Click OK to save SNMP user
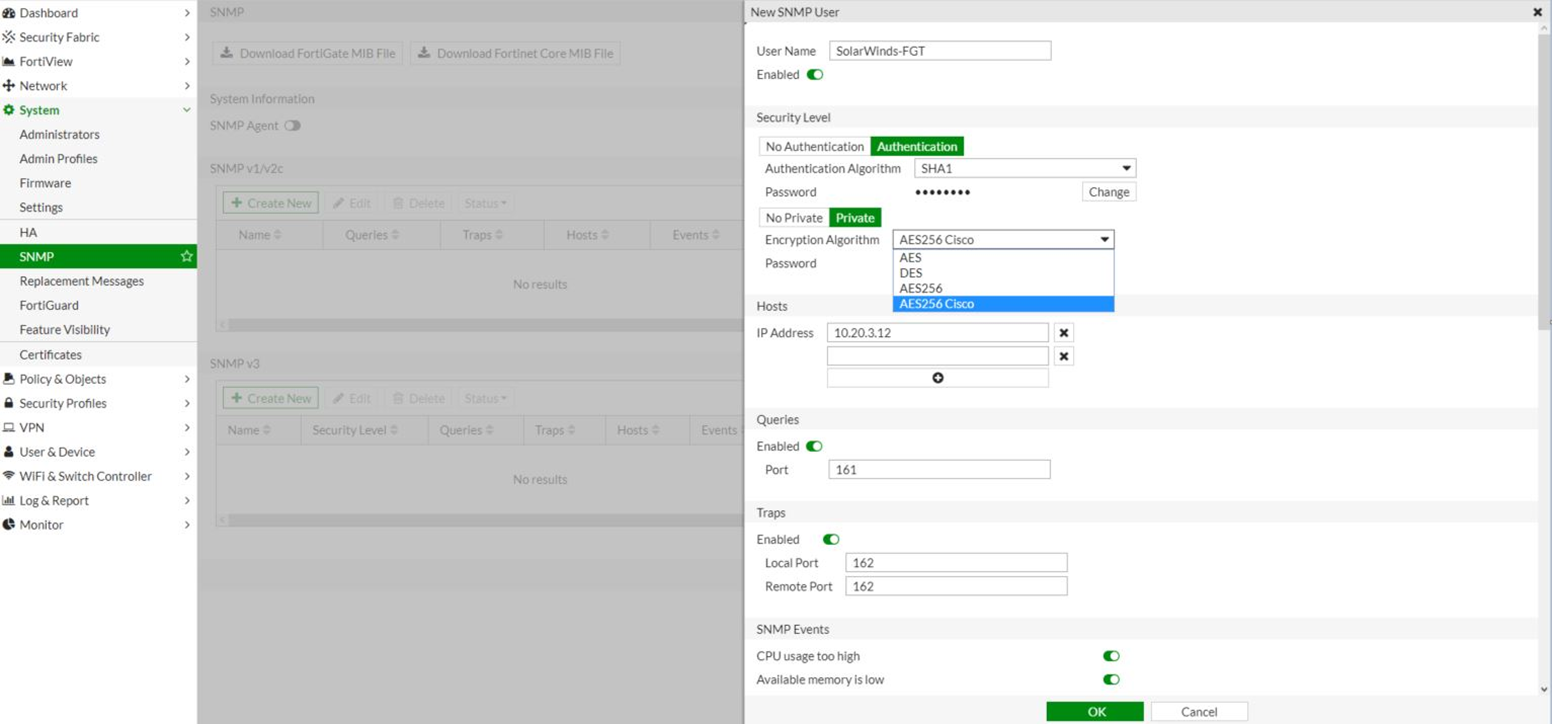Screen dimensions: 1552x724 [1095, 712]
